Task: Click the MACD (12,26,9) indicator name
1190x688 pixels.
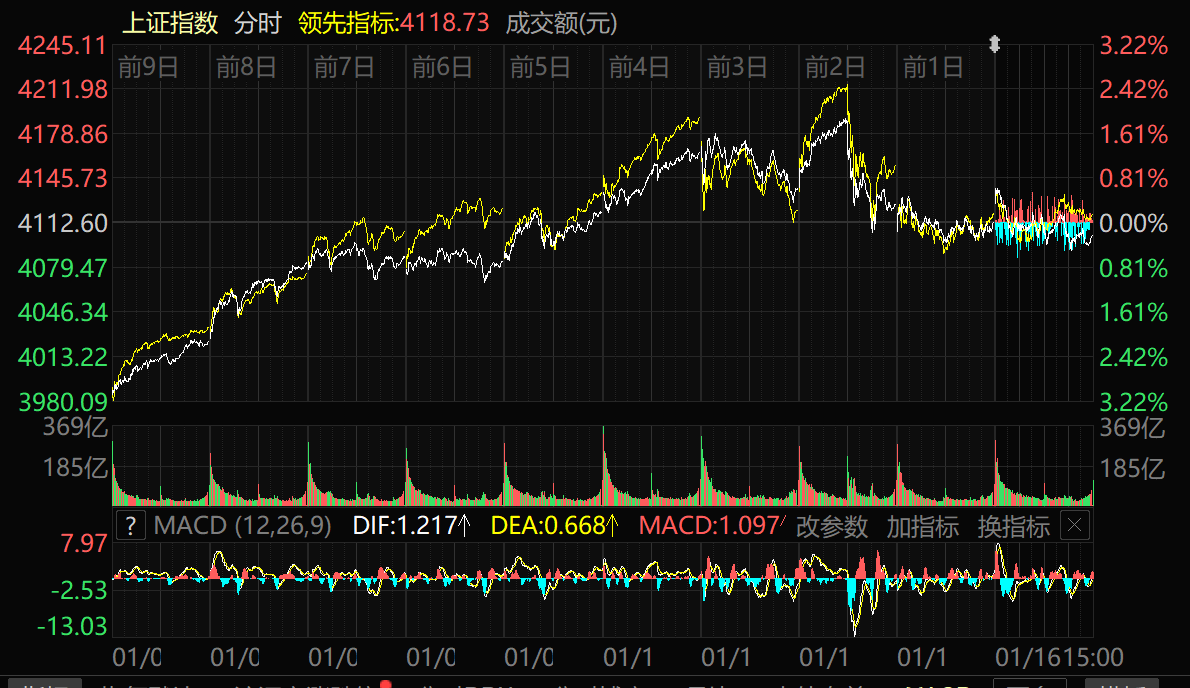Action: point(242,526)
